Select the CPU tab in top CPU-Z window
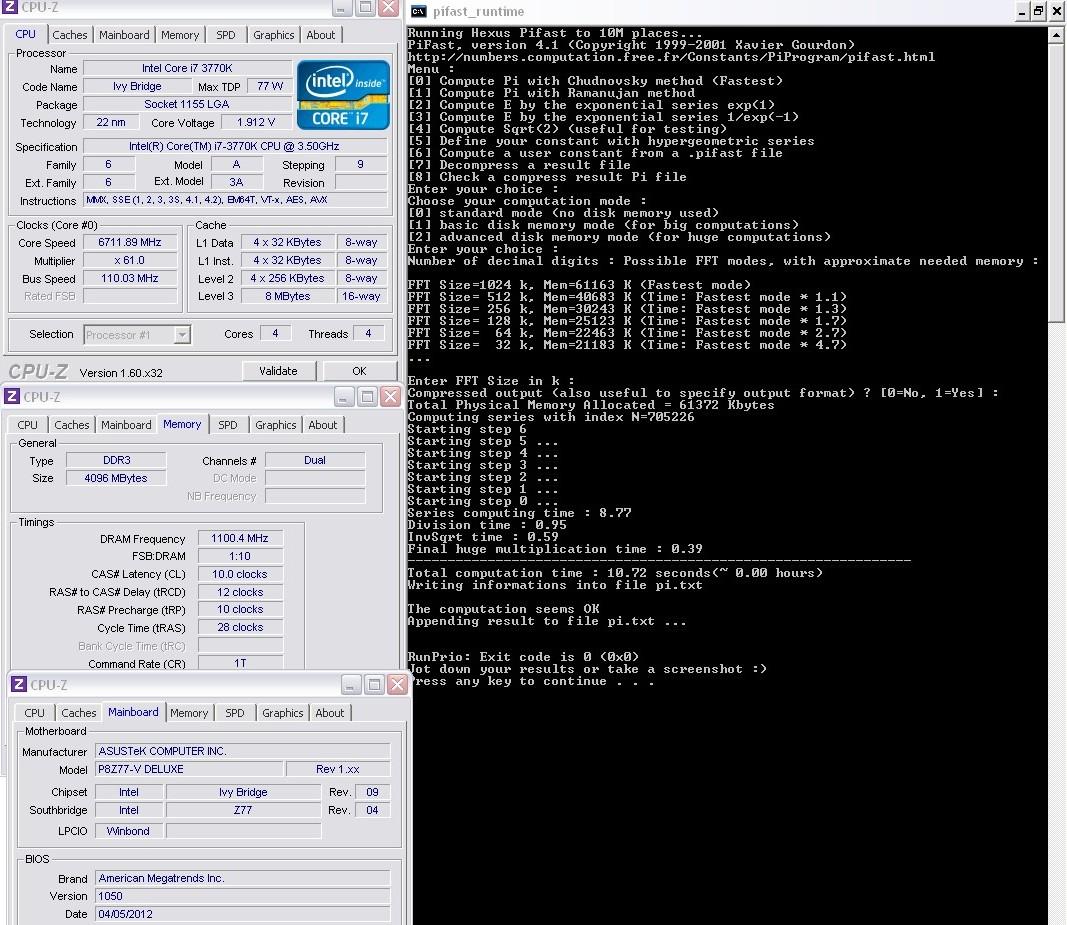Viewport: 1067px width, 925px height. (25, 34)
